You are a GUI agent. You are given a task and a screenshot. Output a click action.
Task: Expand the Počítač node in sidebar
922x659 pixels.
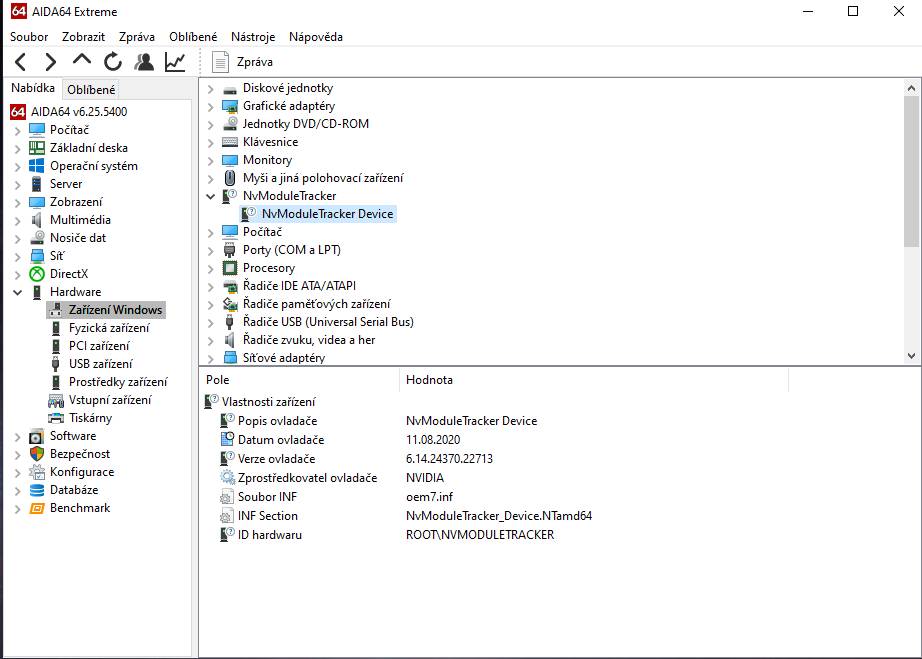point(17,130)
